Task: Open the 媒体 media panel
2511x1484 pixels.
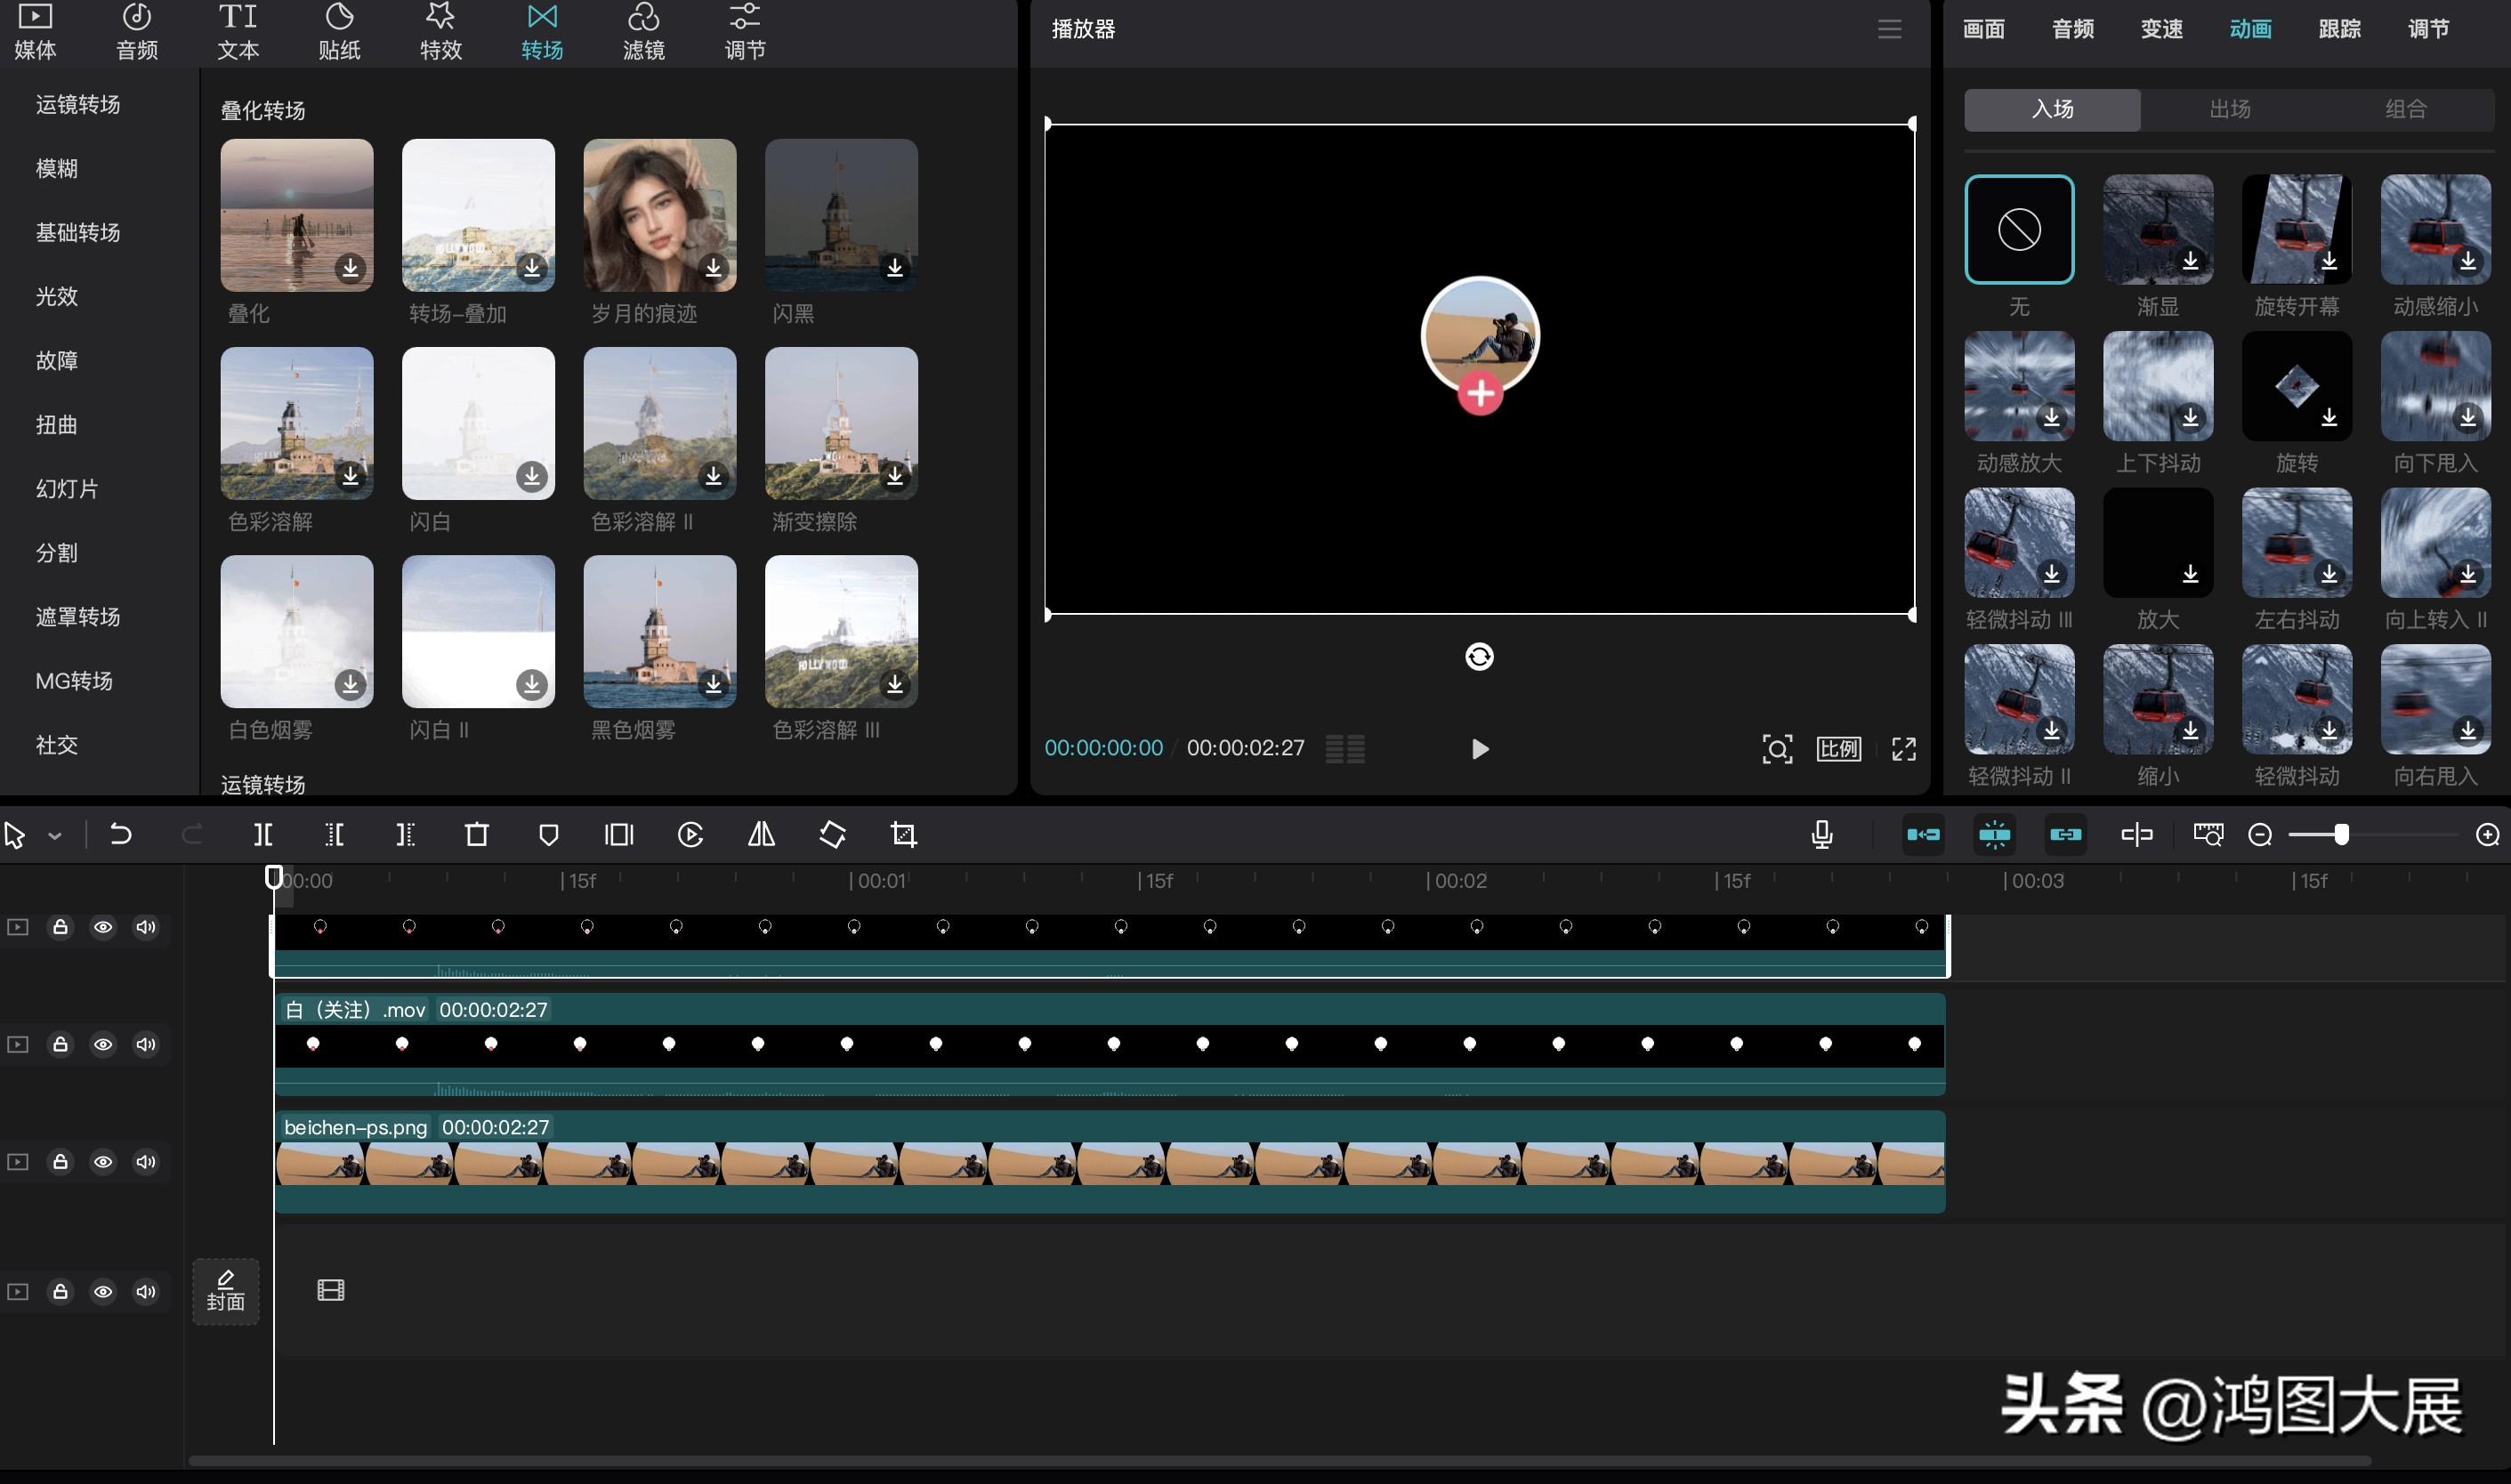Action: pyautogui.click(x=35, y=32)
